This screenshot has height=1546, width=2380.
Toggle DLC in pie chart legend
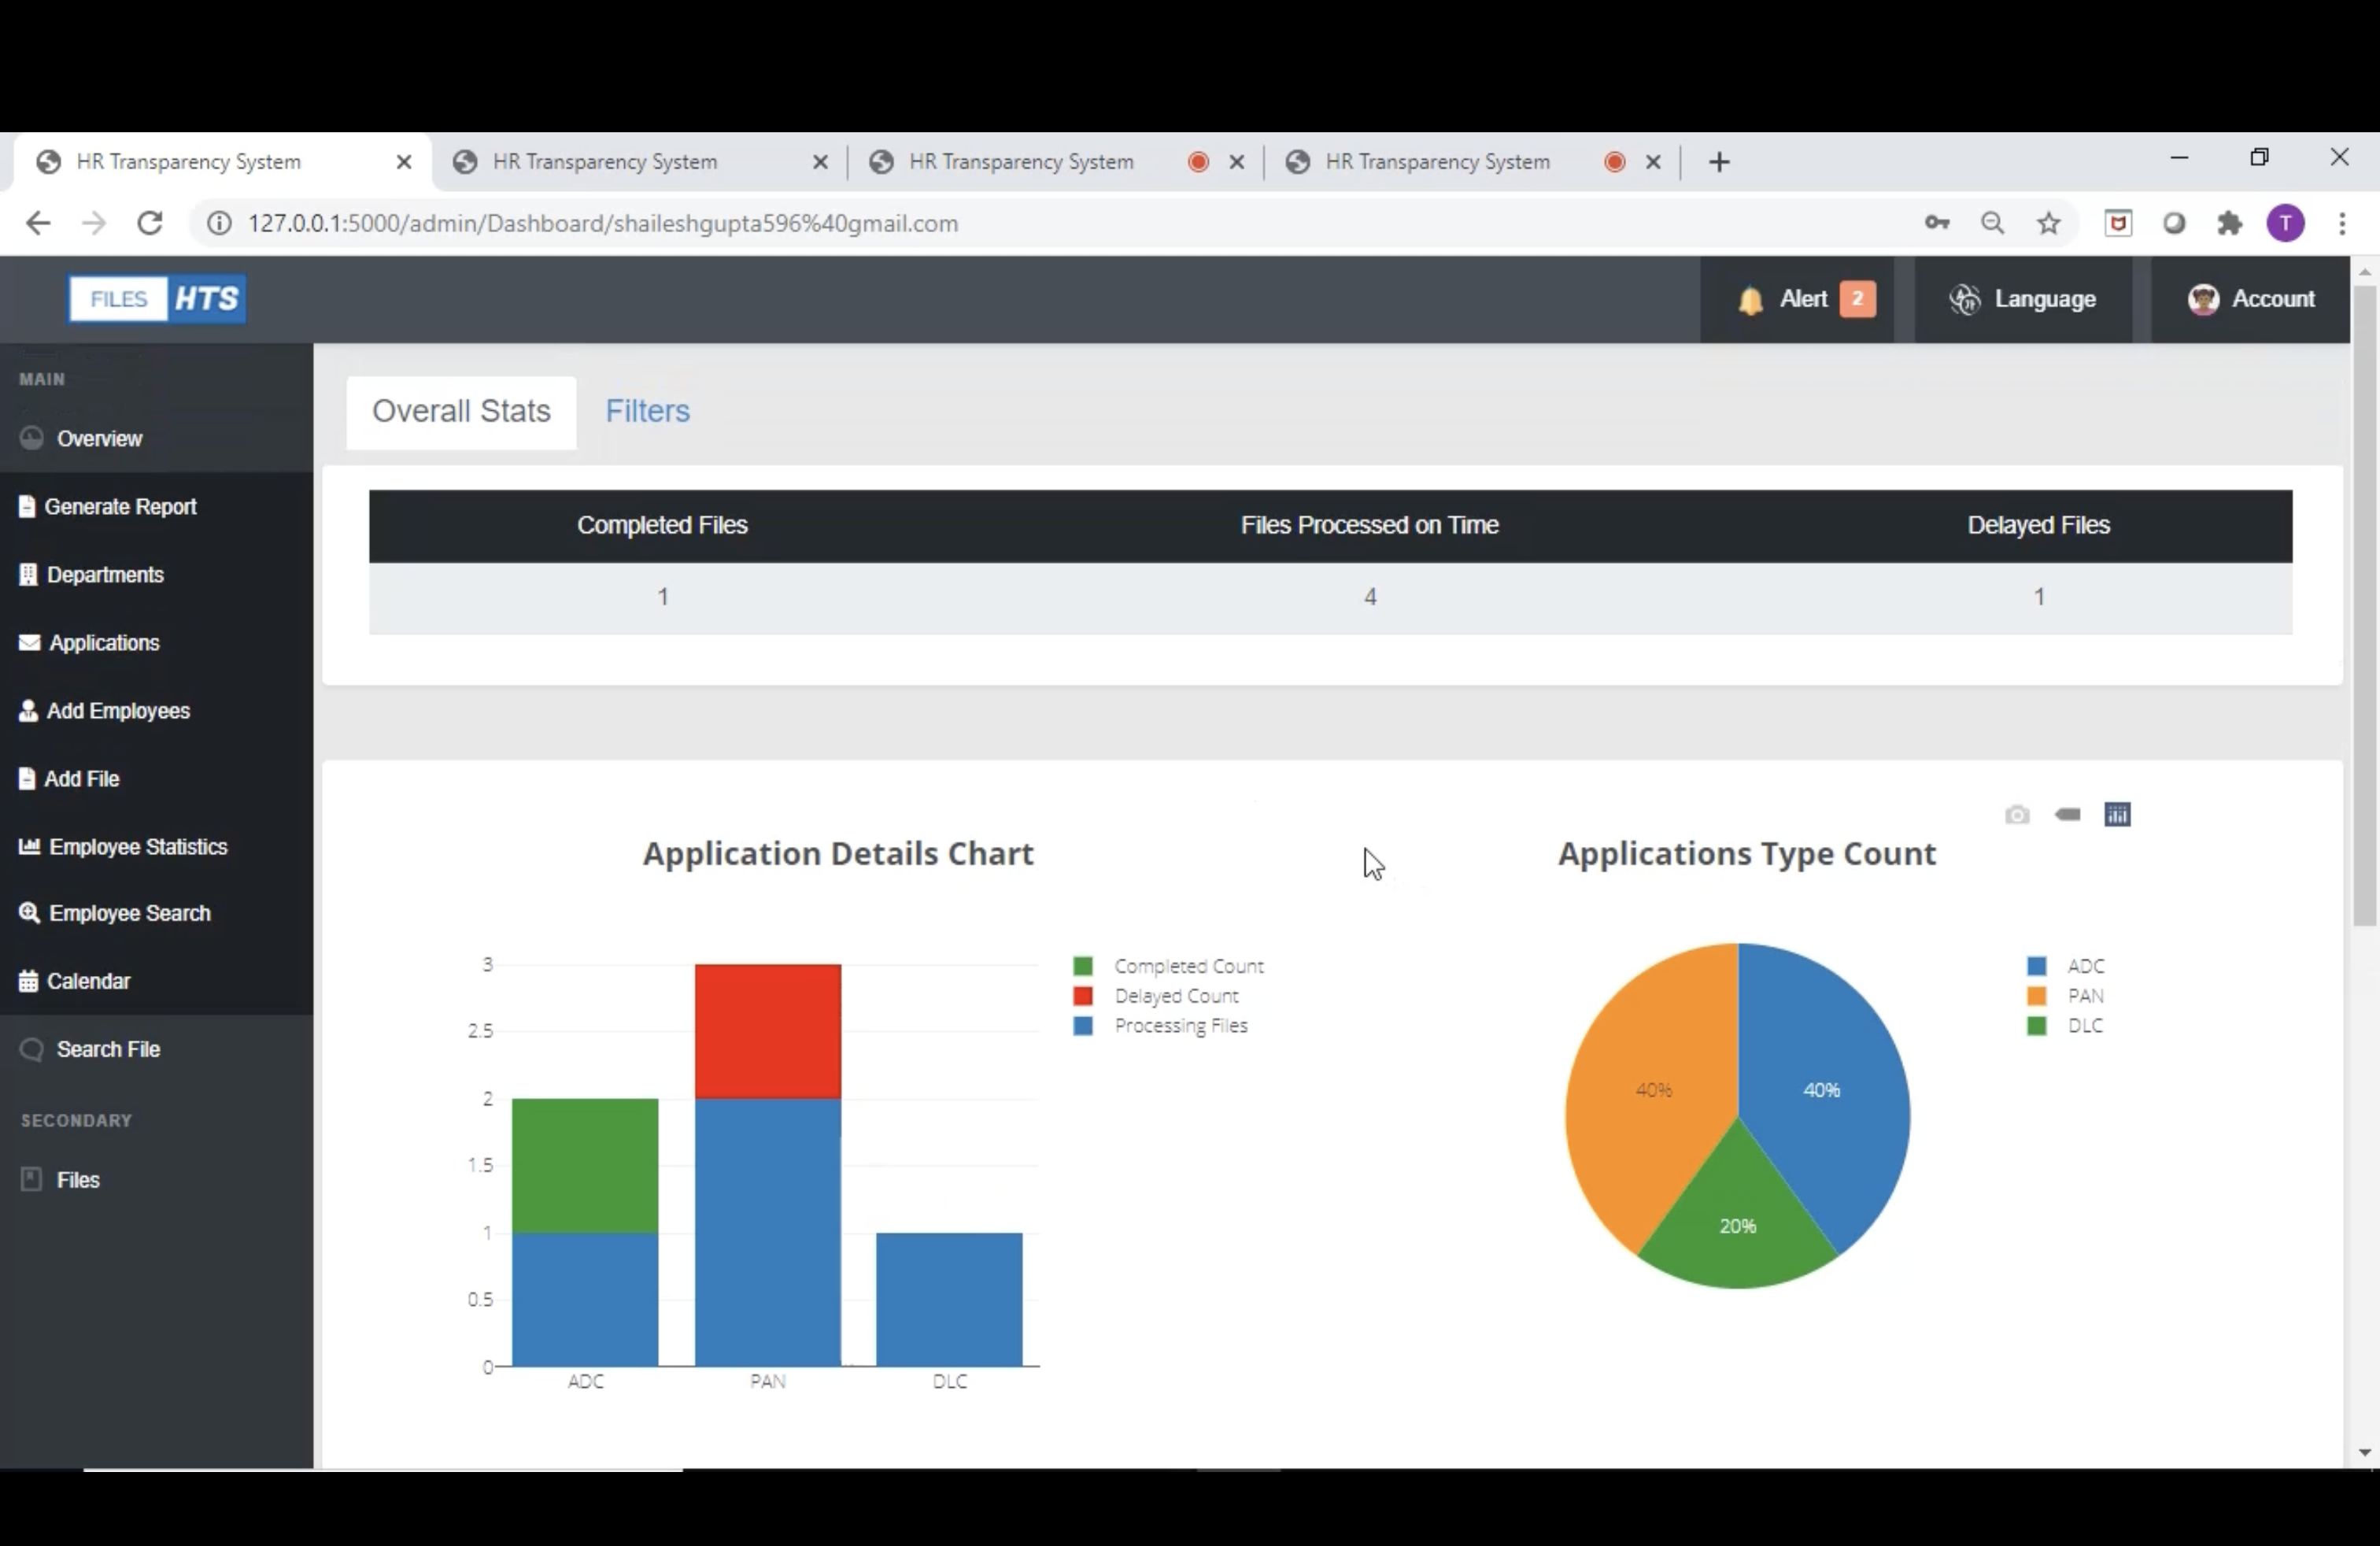click(x=2066, y=1026)
